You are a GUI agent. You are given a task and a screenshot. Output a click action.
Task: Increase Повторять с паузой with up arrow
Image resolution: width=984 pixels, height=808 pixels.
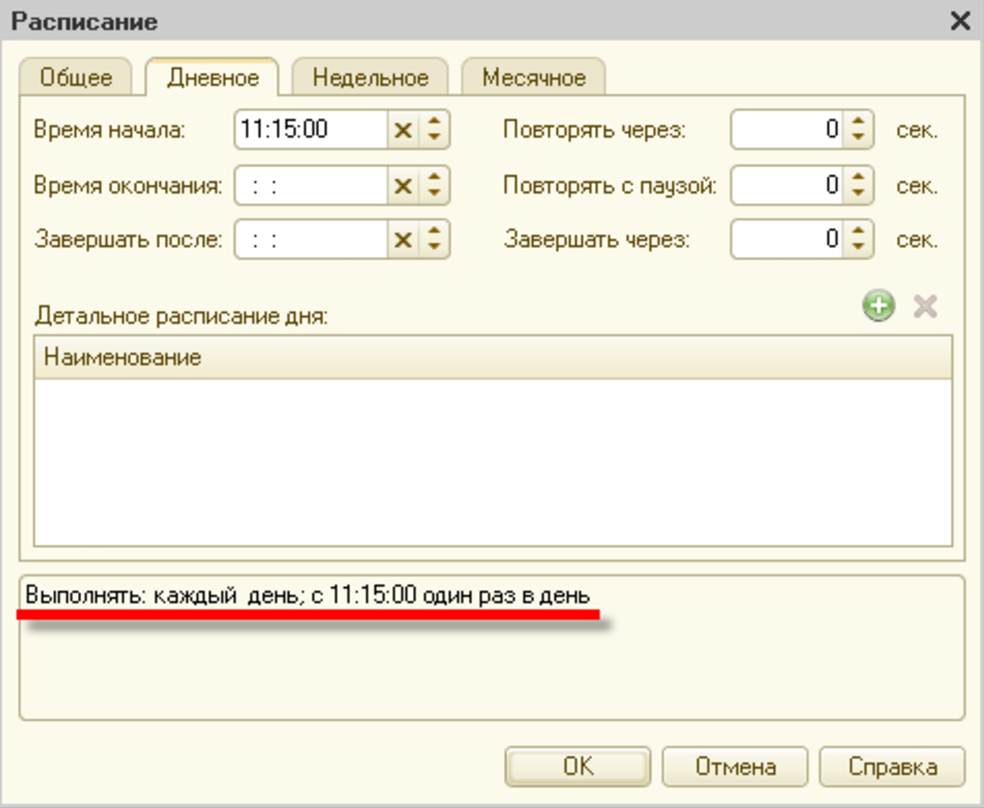coord(858,177)
